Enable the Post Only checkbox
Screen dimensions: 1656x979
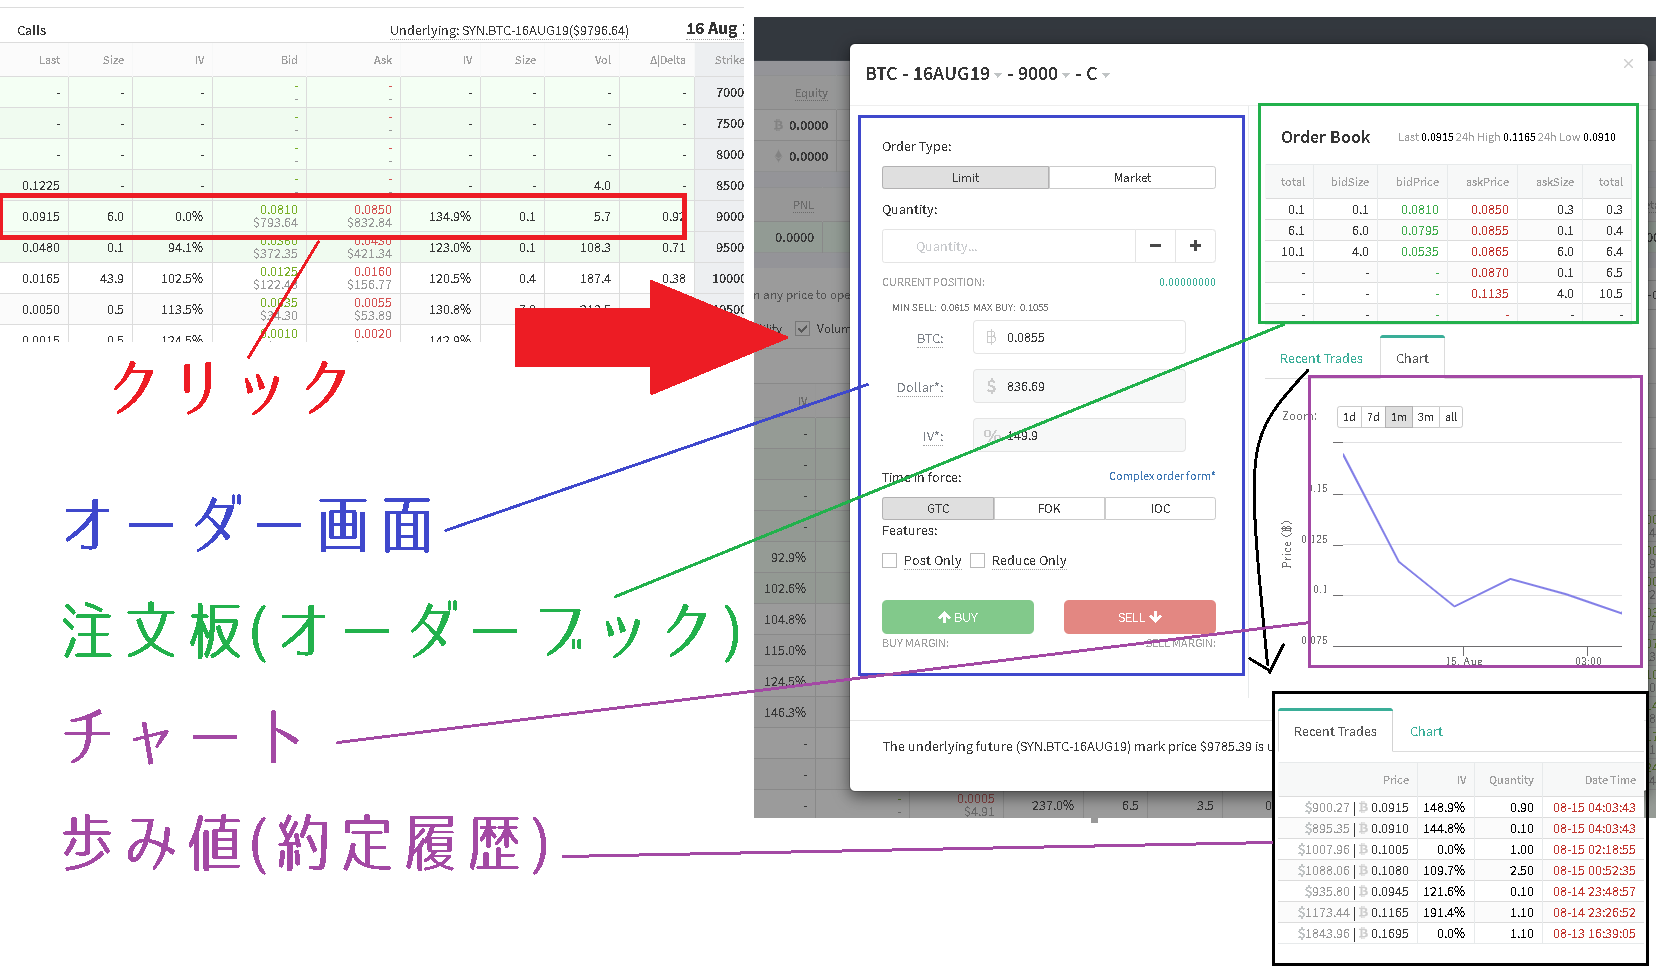coord(889,560)
